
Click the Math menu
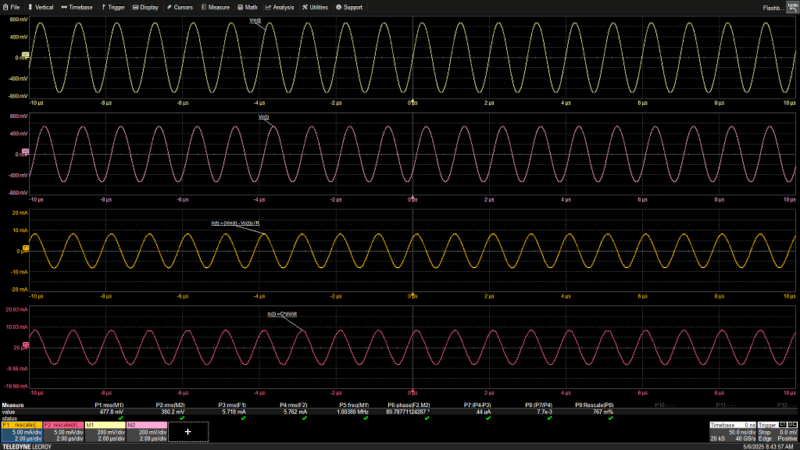pos(248,7)
